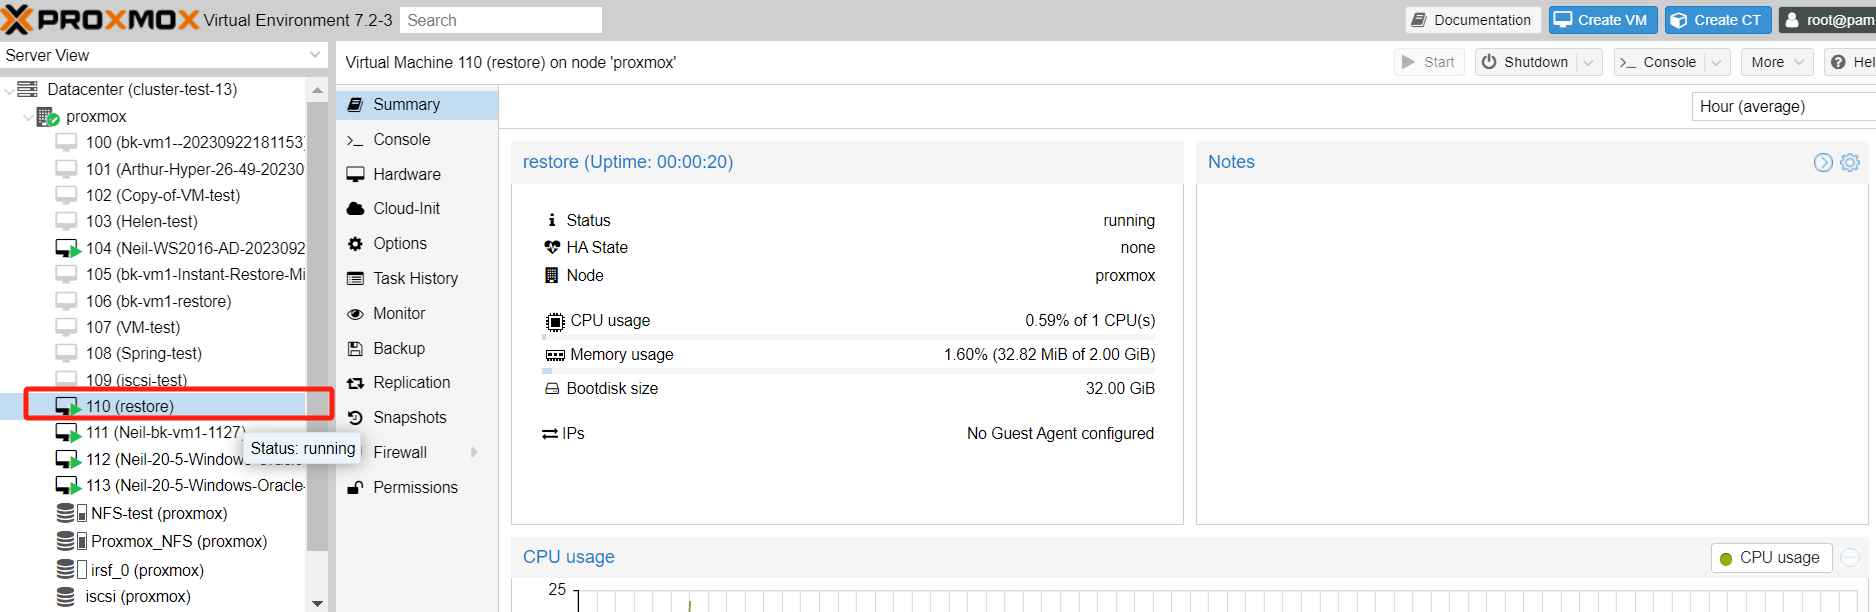The height and width of the screenshot is (612, 1876).
Task: Open the root@pam user menu
Action: pos(1828,20)
